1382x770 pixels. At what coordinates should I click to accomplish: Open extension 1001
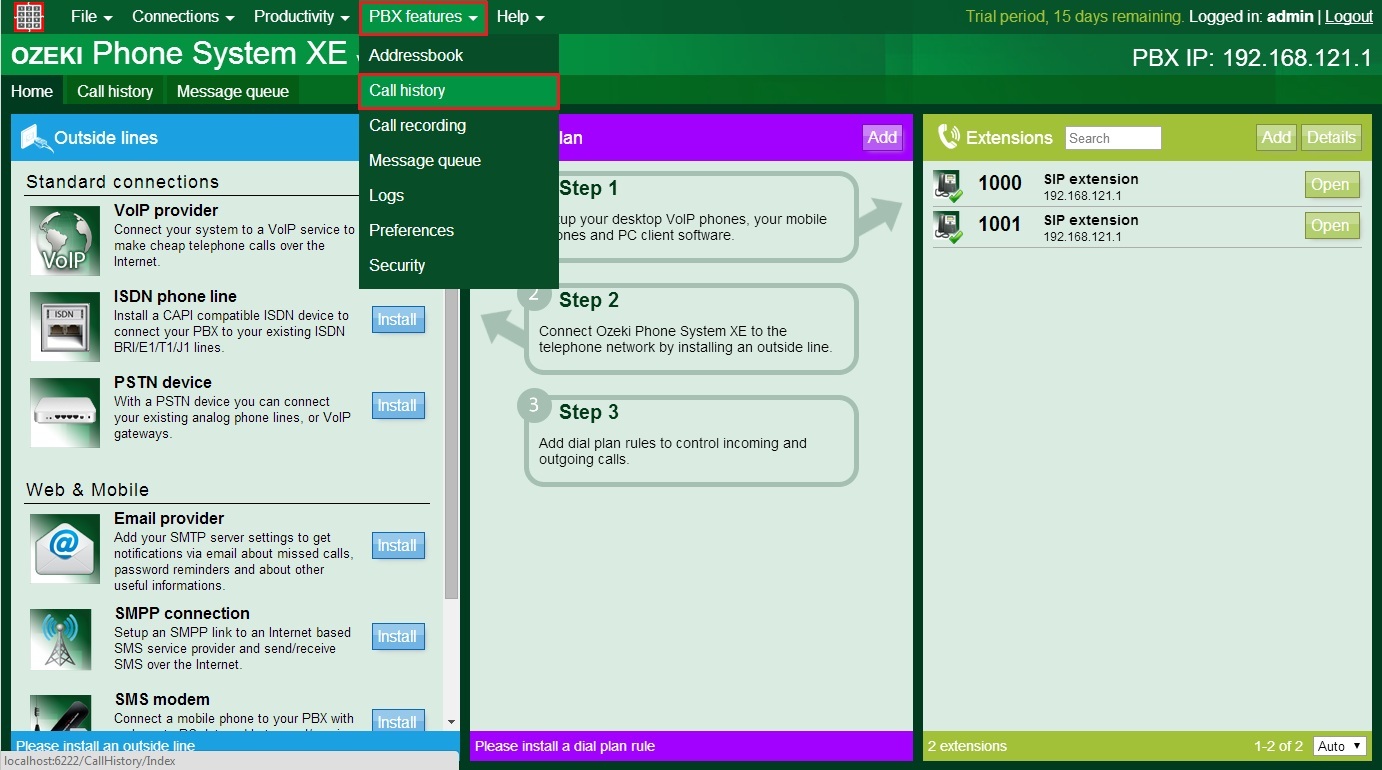1332,226
